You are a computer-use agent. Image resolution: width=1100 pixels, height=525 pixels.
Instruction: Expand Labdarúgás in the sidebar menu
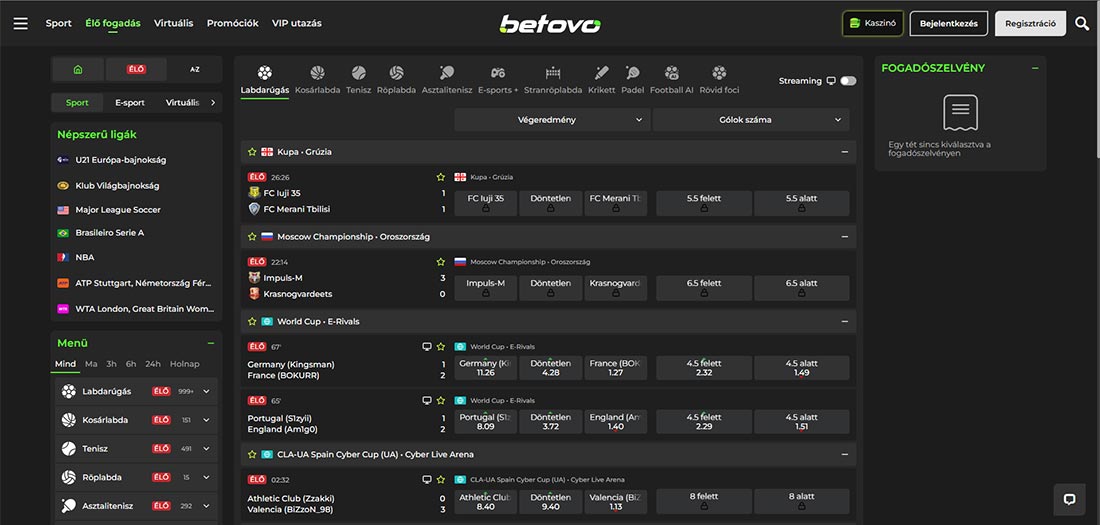click(x=206, y=392)
